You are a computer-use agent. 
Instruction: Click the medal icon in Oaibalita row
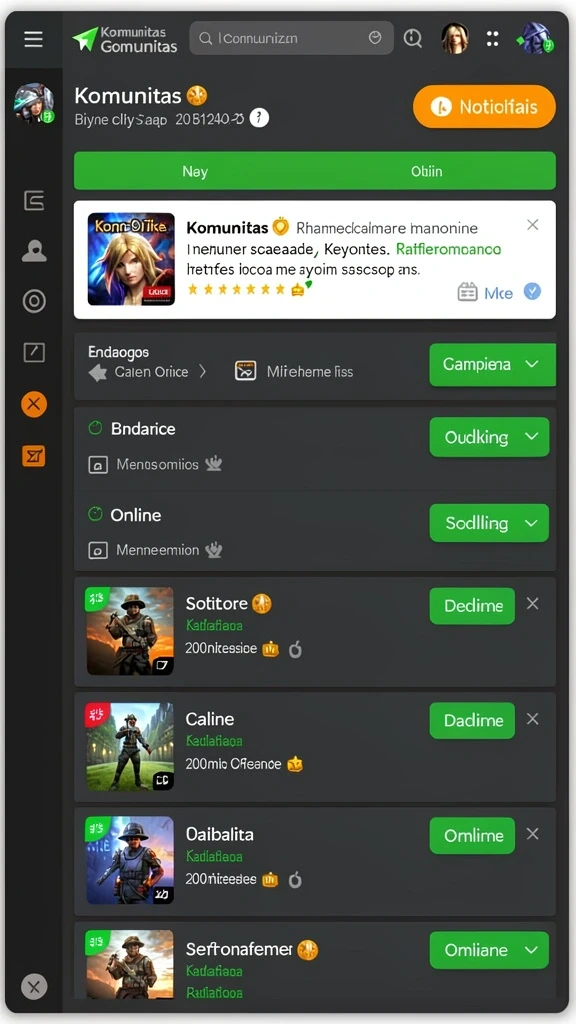[295, 880]
